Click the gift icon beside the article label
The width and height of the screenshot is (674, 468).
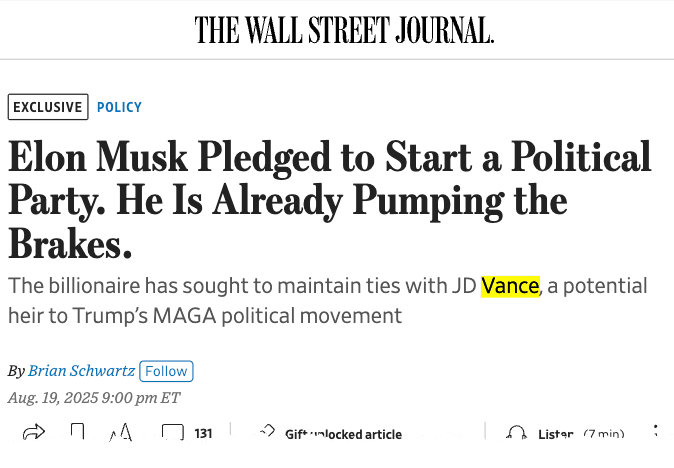tap(265, 434)
